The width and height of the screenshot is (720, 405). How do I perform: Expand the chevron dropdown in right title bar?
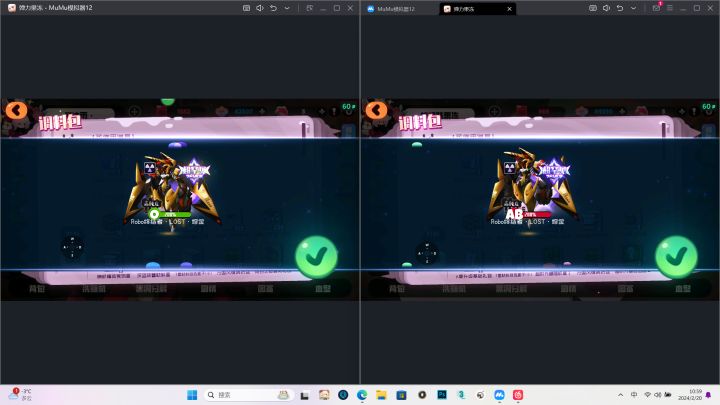(633, 8)
